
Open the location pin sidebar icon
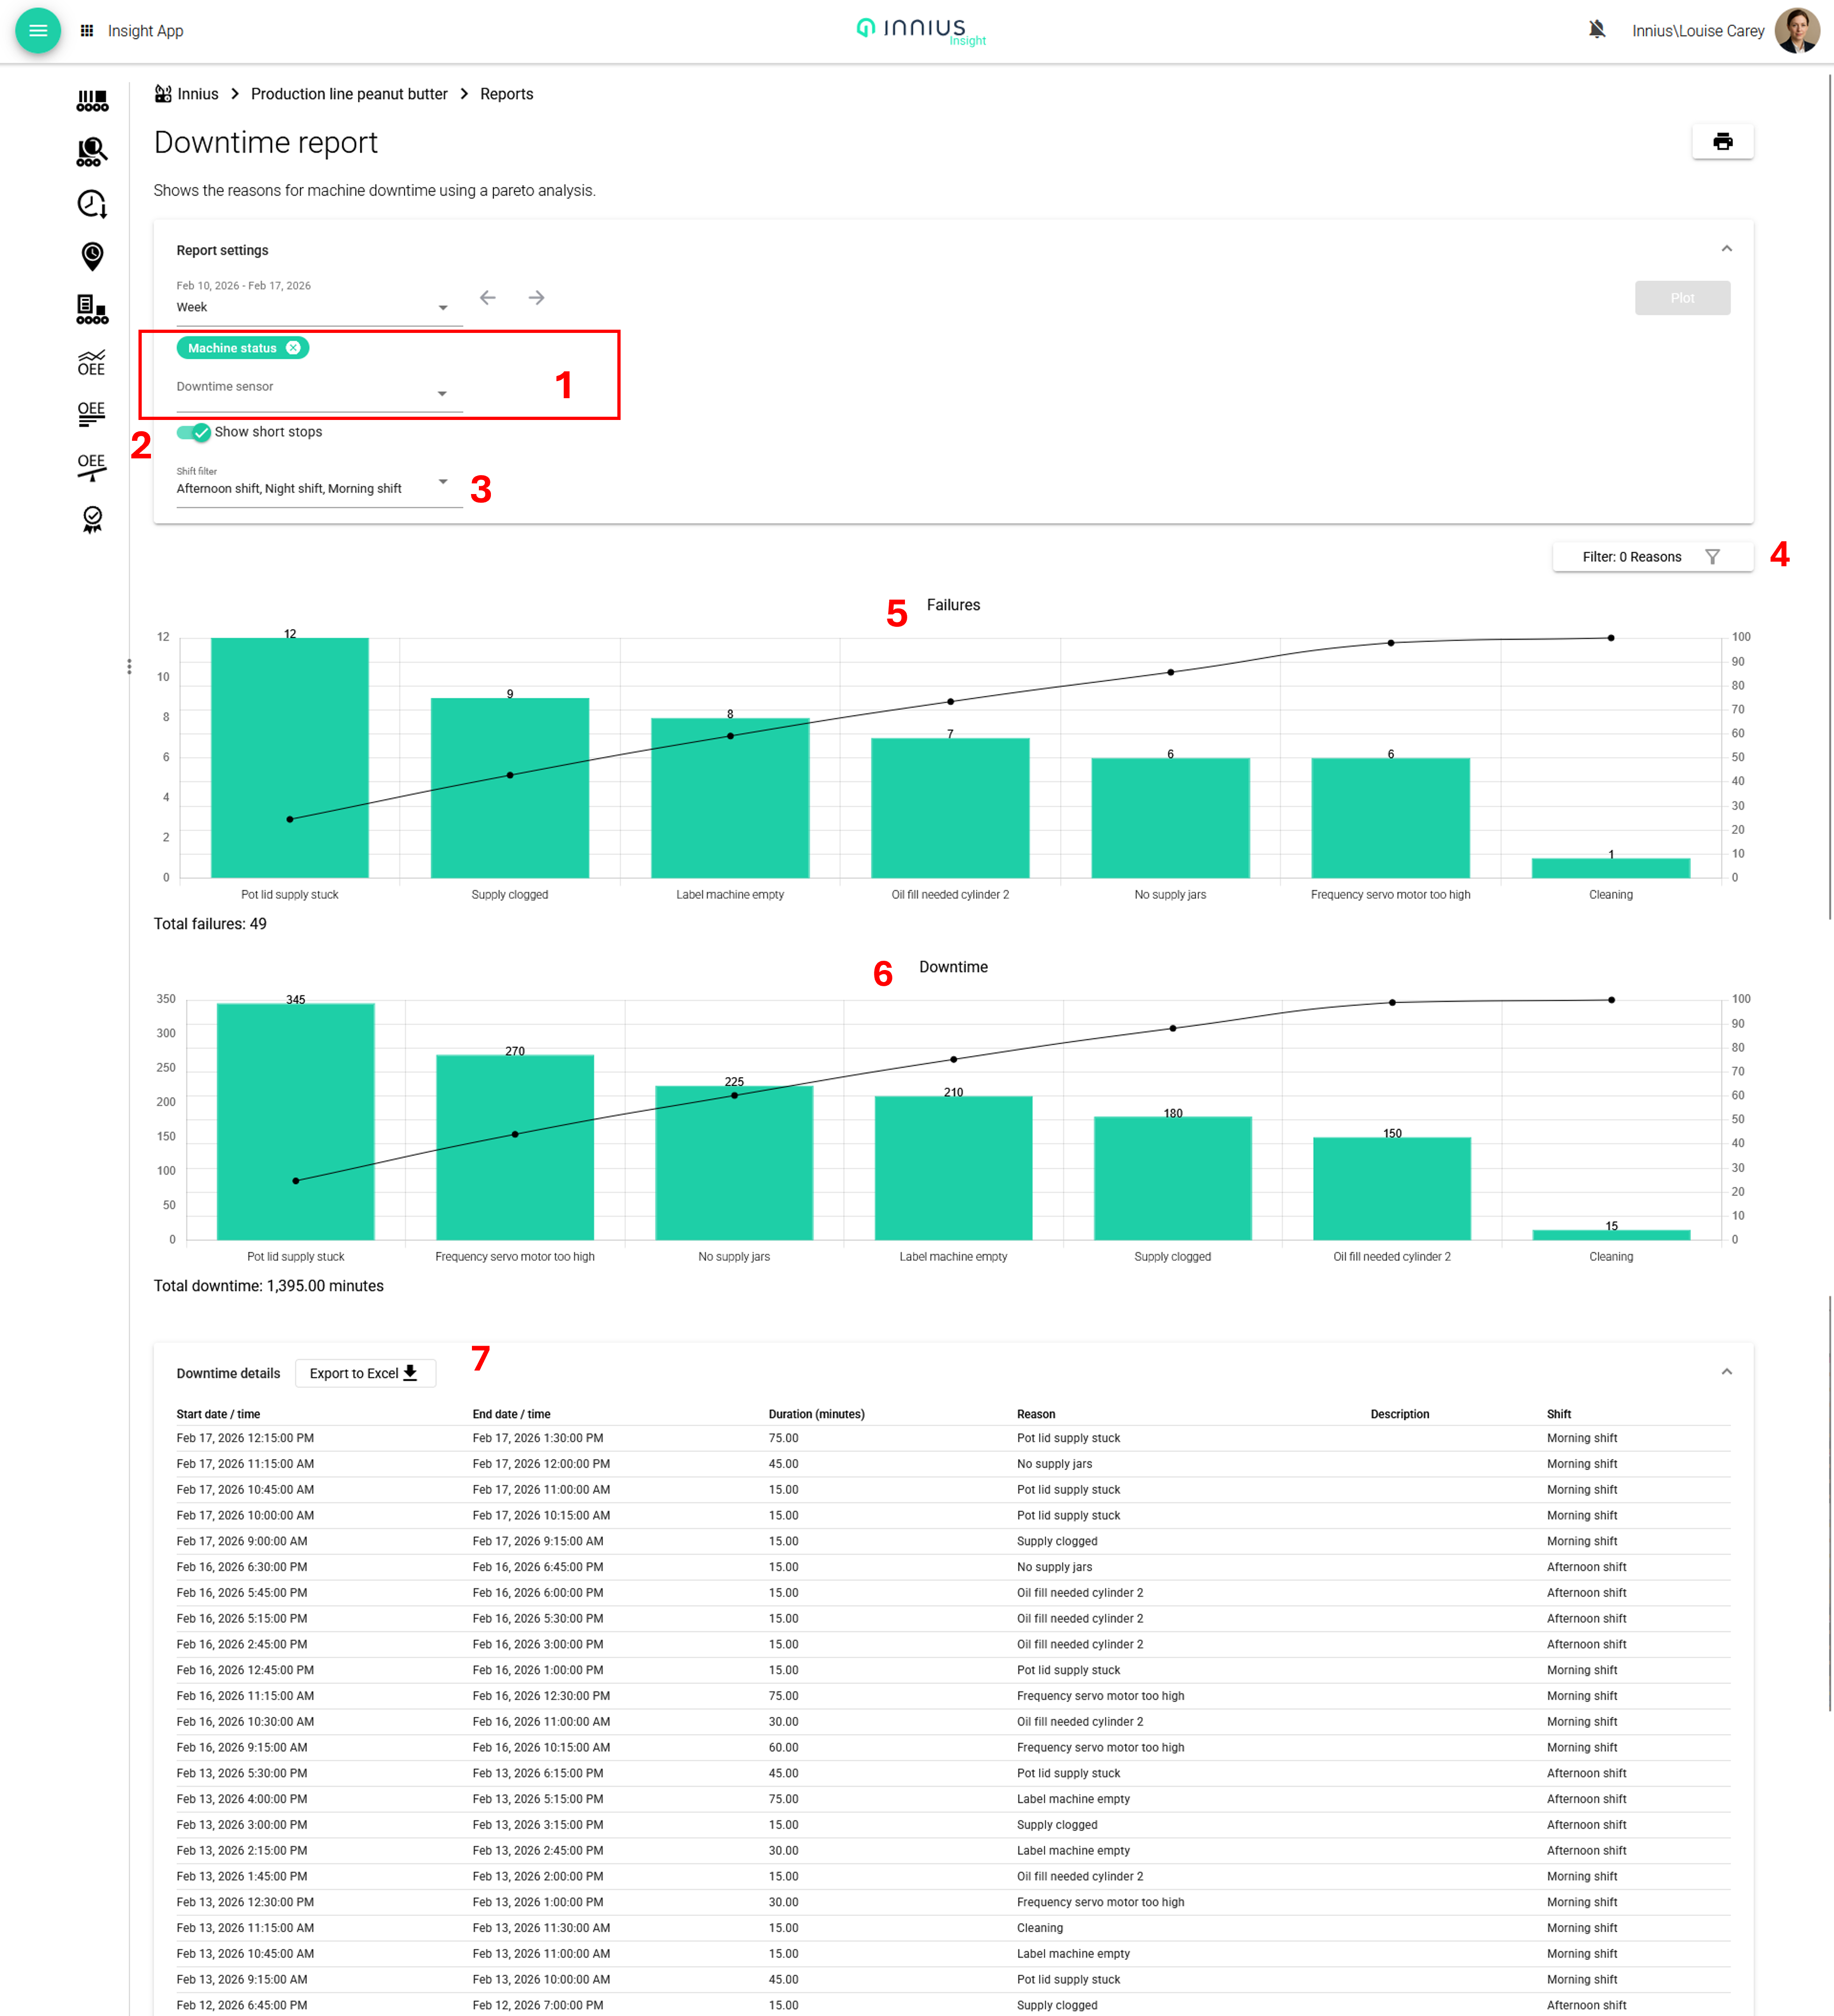[x=92, y=256]
